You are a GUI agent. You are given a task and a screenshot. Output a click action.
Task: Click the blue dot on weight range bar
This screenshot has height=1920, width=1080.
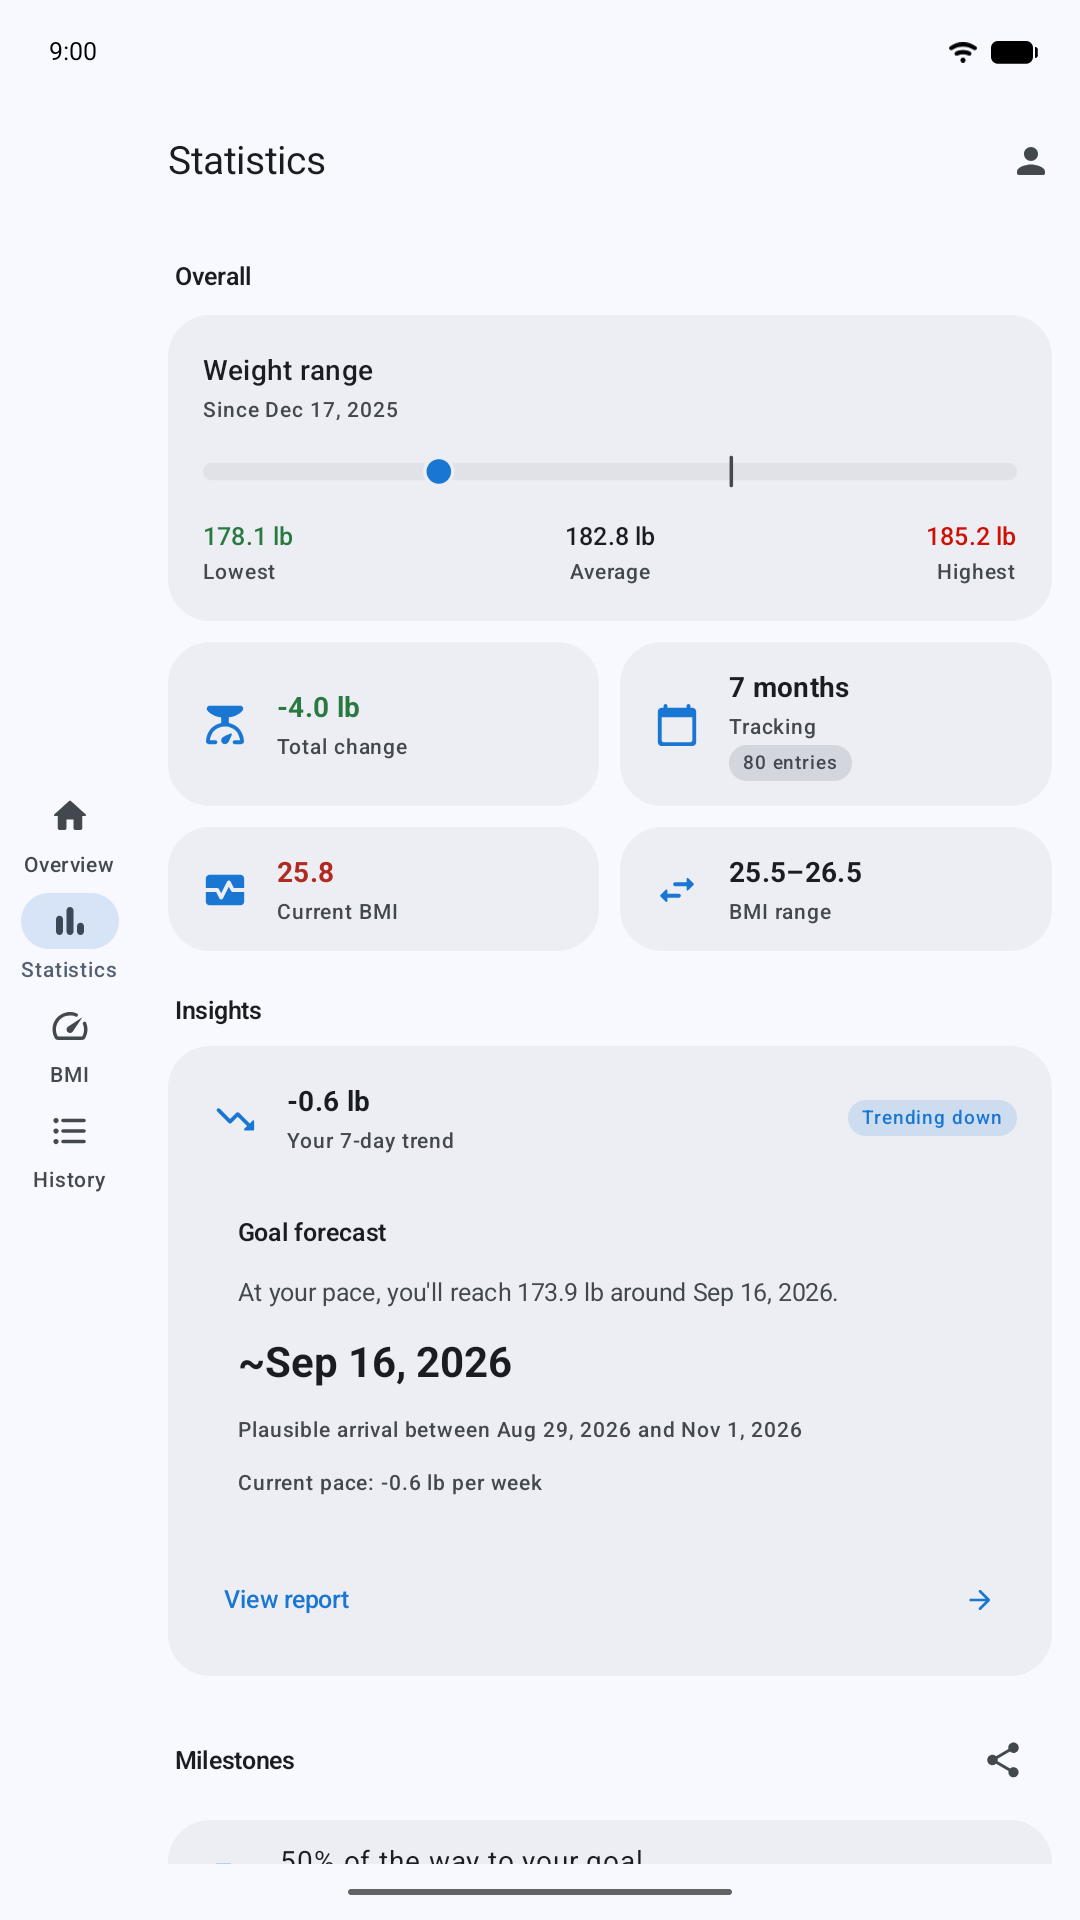tap(438, 471)
